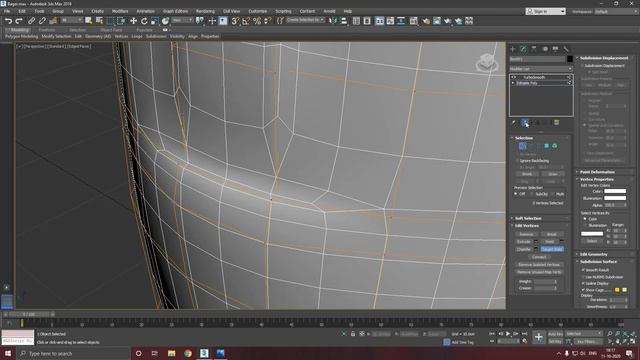Open the Rendering menu
Screen dimensions: 640x360
tap(205, 11)
